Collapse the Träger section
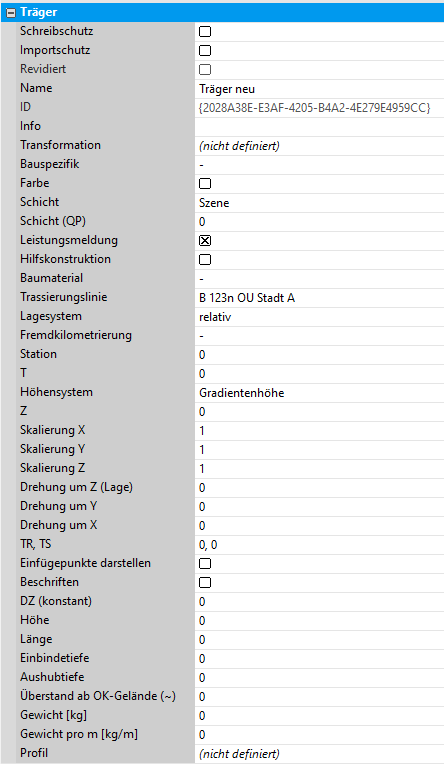444x764 pixels. coord(11,12)
